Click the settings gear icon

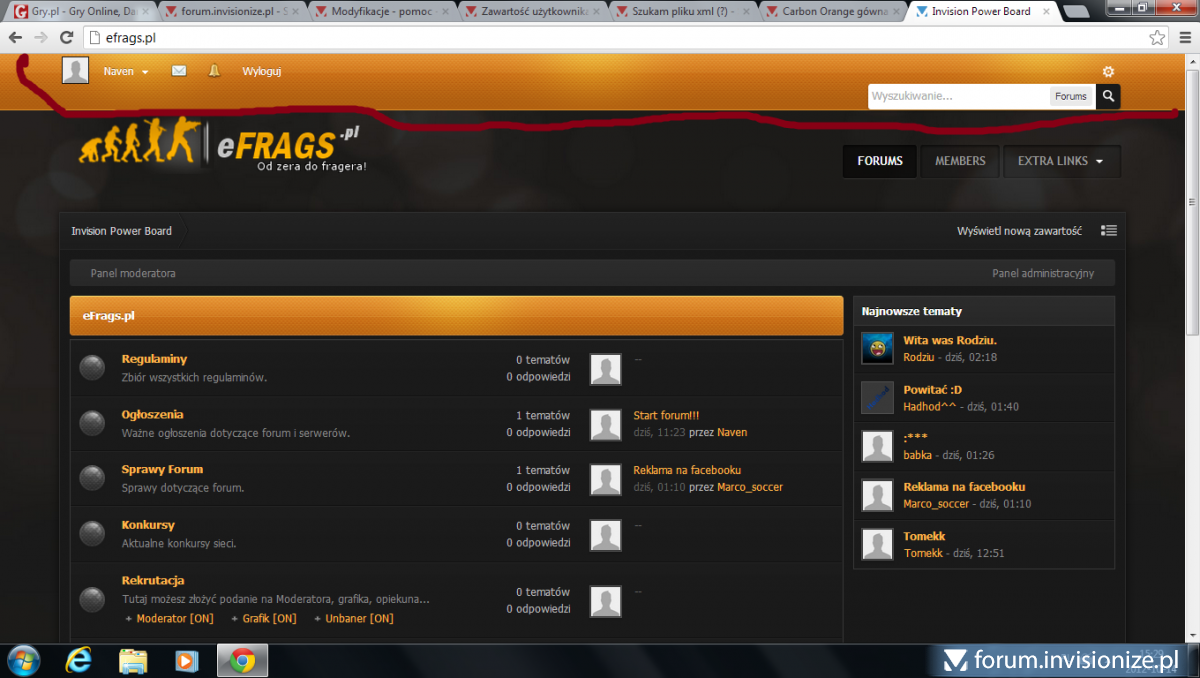[x=1108, y=72]
